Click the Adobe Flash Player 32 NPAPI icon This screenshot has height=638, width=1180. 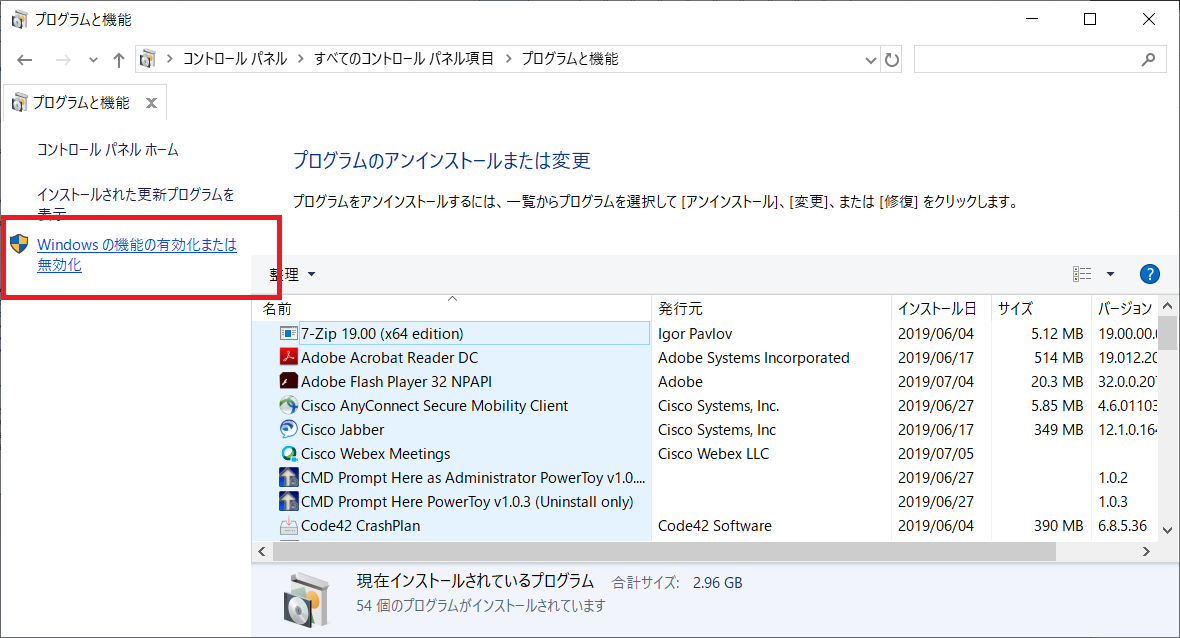(288, 381)
